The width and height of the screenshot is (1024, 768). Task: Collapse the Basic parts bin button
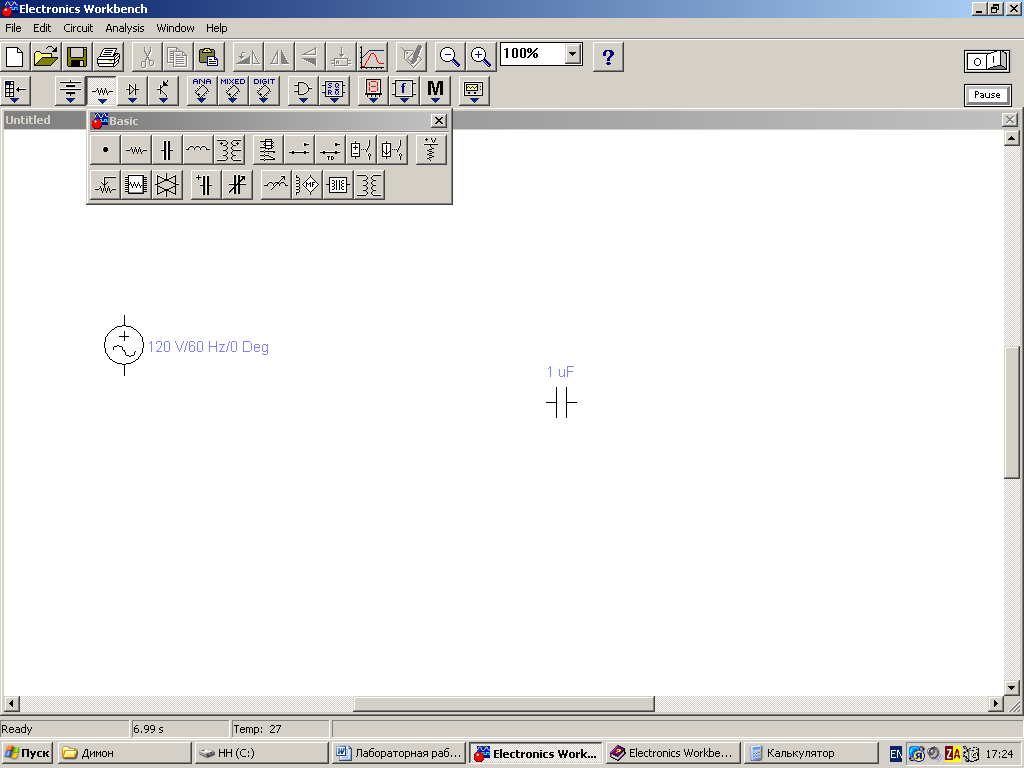click(101, 91)
